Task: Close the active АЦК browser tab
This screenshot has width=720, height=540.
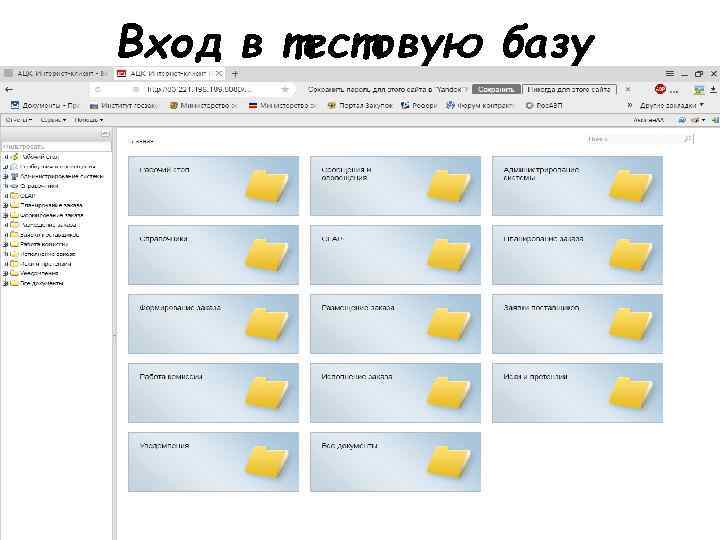Action: [x=219, y=73]
